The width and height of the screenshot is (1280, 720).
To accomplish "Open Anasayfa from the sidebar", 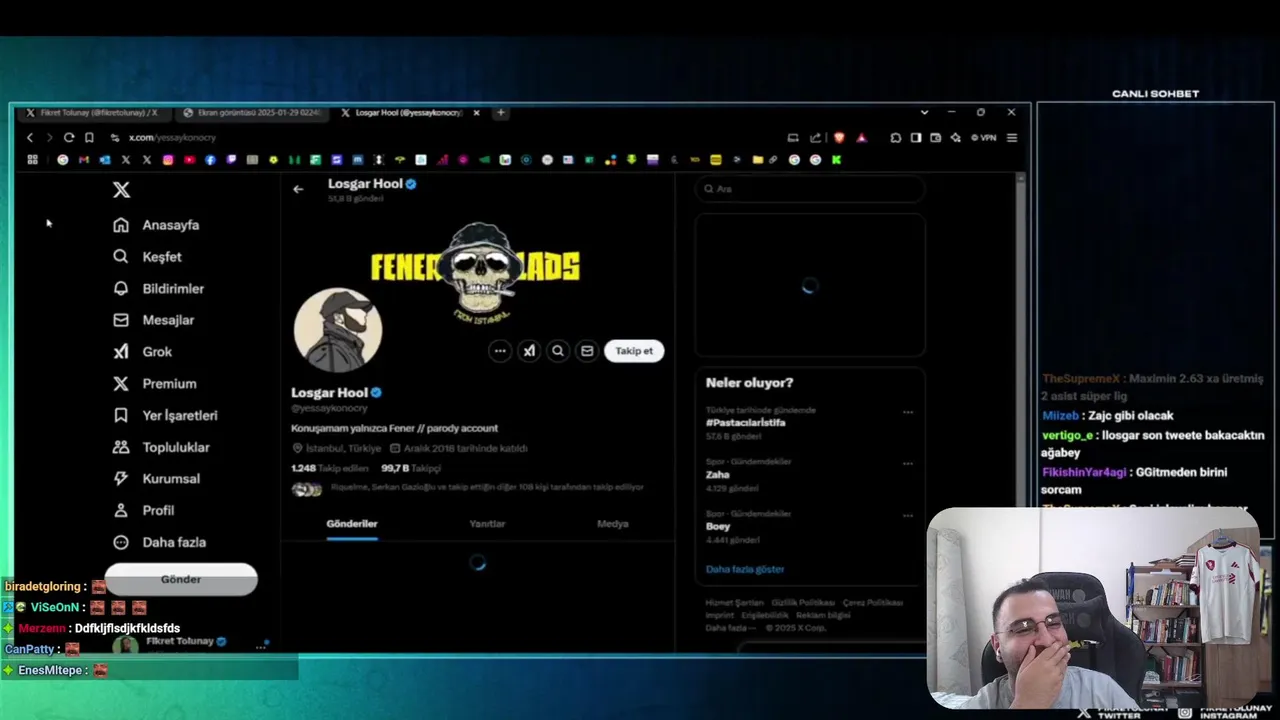I will tap(156, 225).
